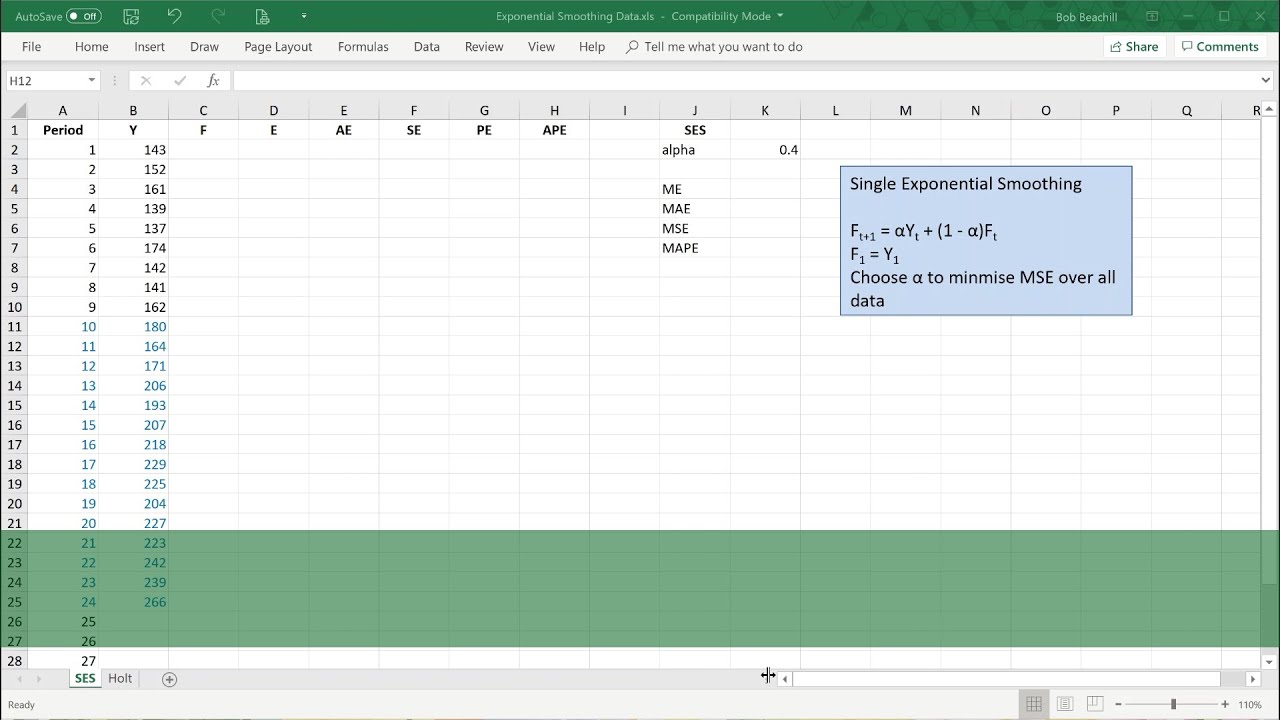1280x720 pixels.
Task: Click inside the formula bar
Action: [x=744, y=80]
